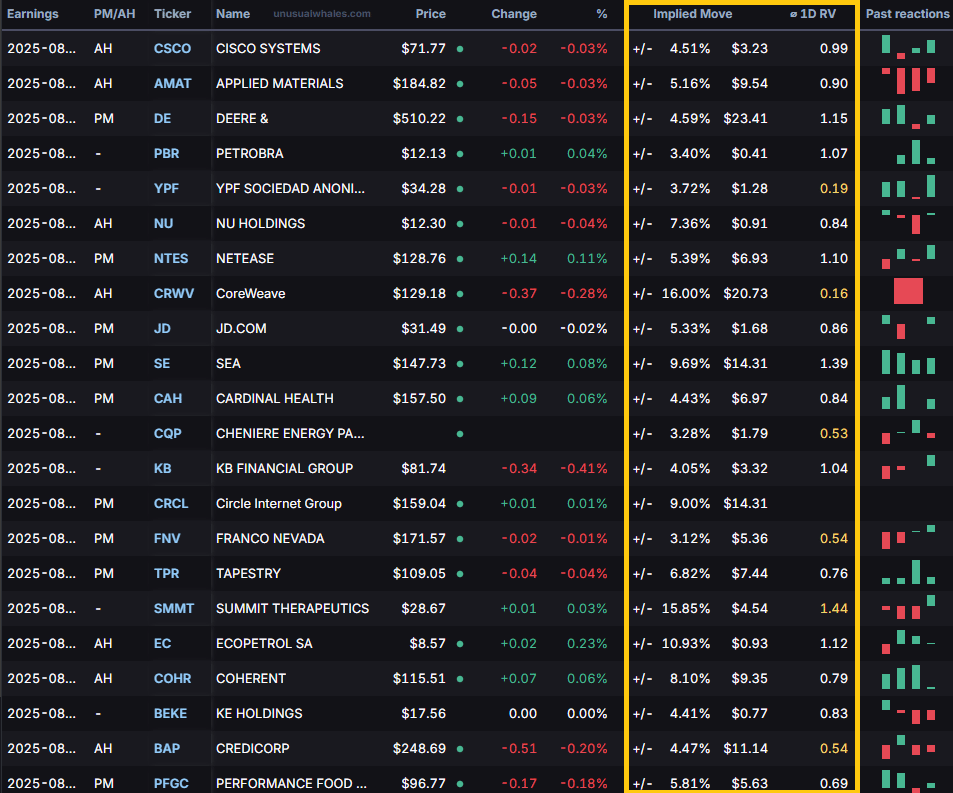
Task: Open the KB ticker link
Action: tap(162, 469)
